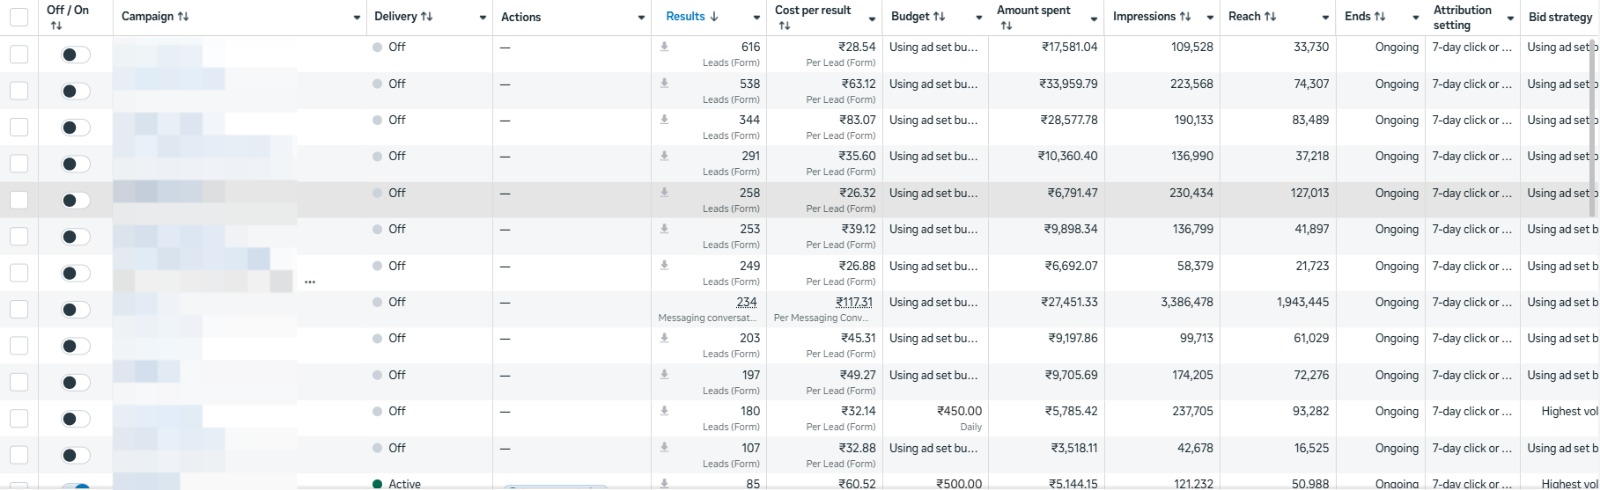1600x490 pixels.
Task: Select checkbox for the row with 258 leads
Action: pos(19,200)
